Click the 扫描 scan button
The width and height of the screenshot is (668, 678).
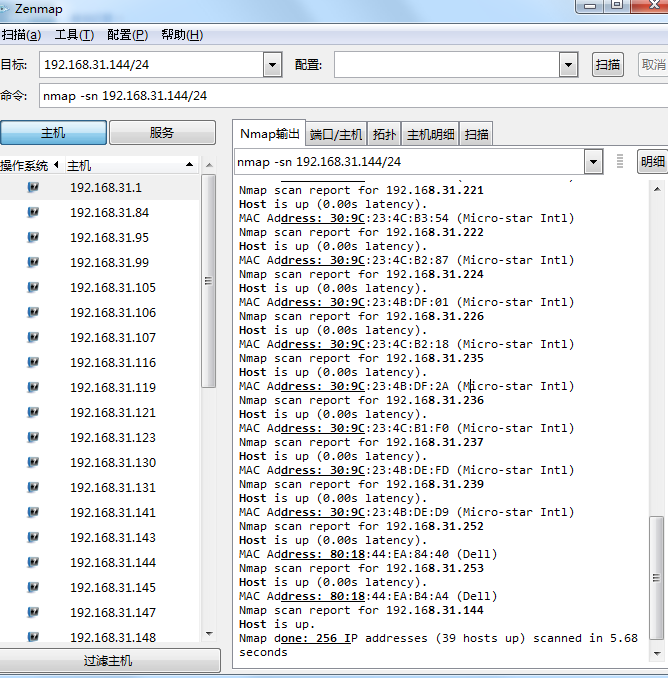coord(607,64)
